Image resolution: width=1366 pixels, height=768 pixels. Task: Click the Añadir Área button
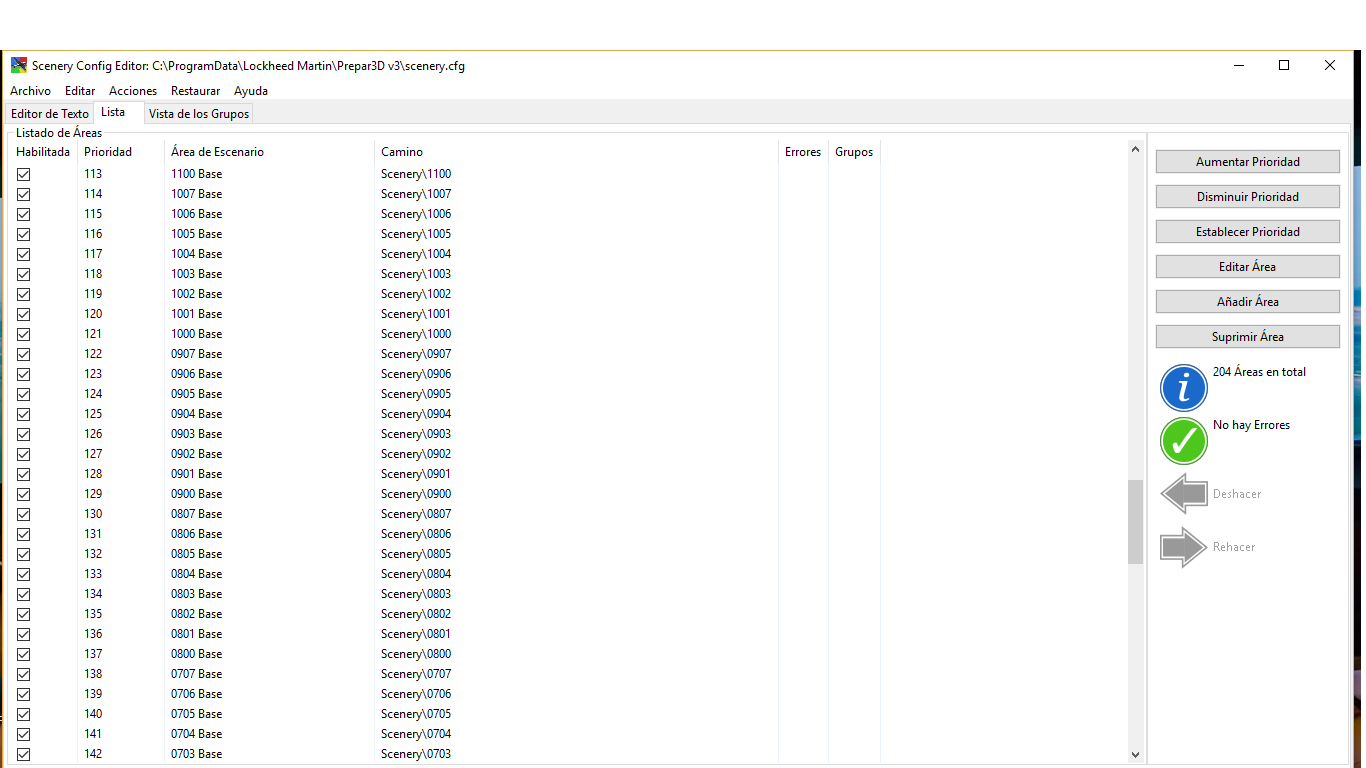[1247, 302]
